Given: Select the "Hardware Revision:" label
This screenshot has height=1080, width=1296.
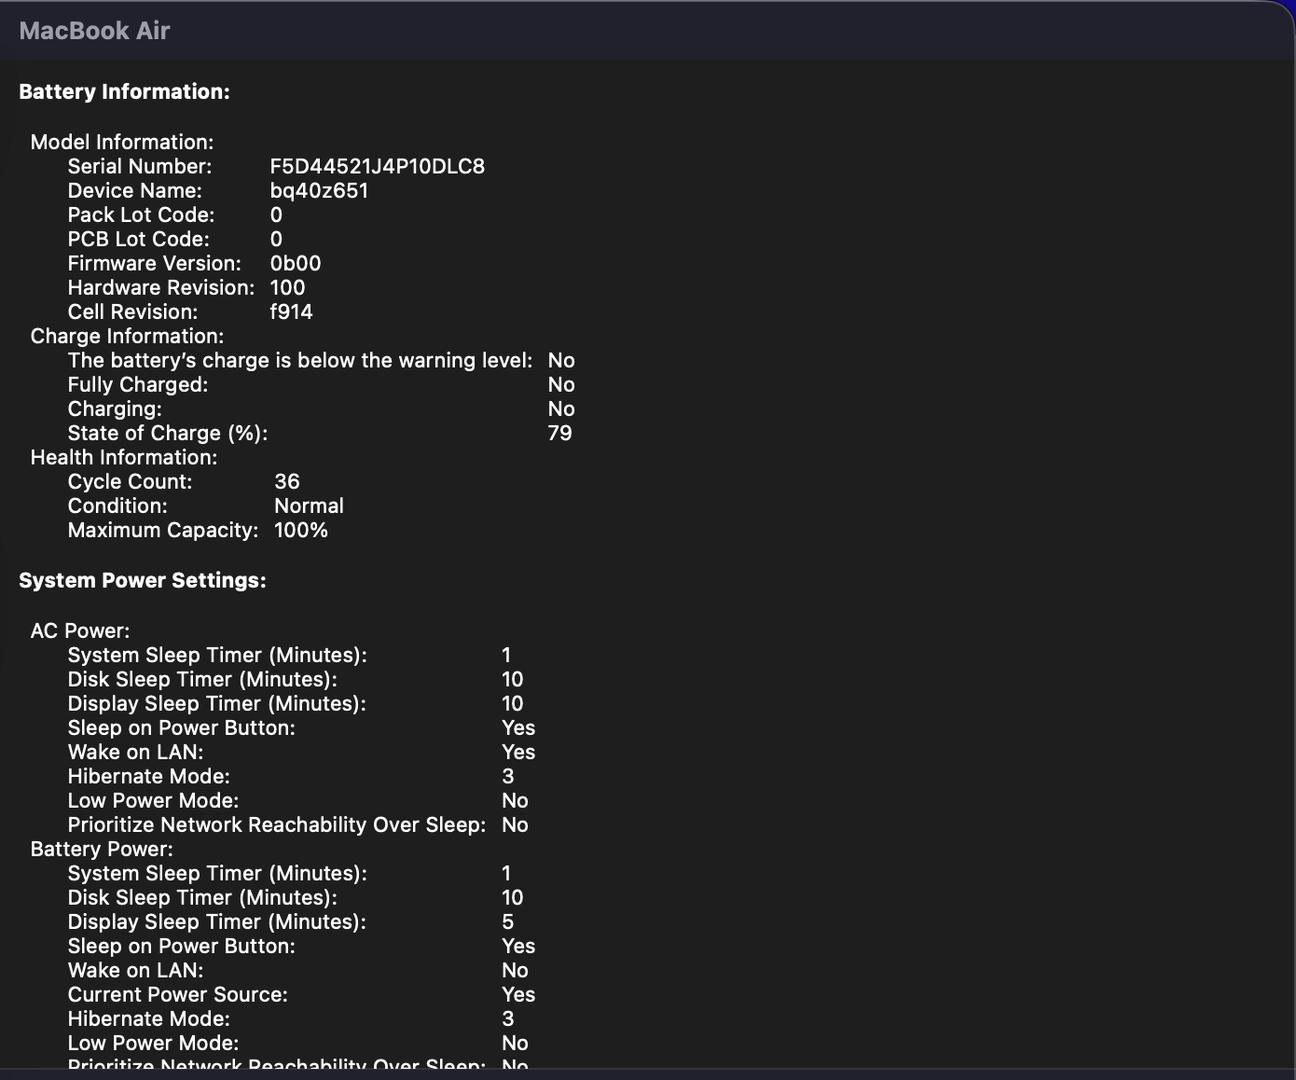Looking at the screenshot, I should click(161, 287).
